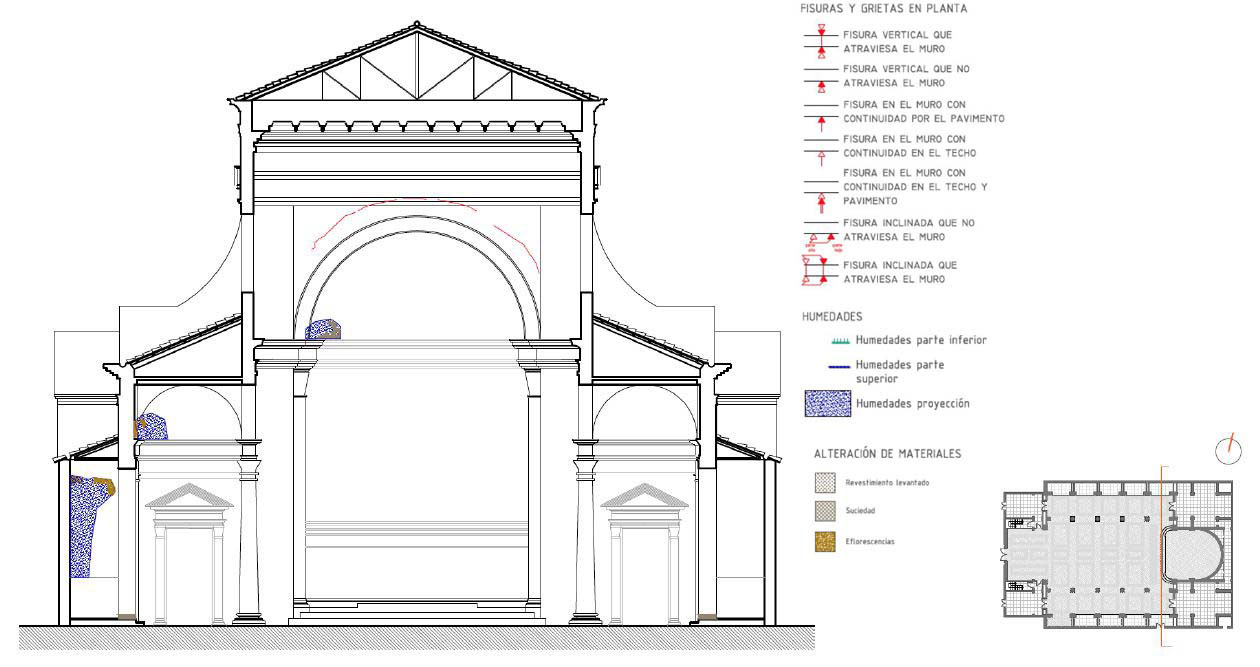Click the triangular roof truss at the top
This screenshot has height=667, width=1260.
417,71
